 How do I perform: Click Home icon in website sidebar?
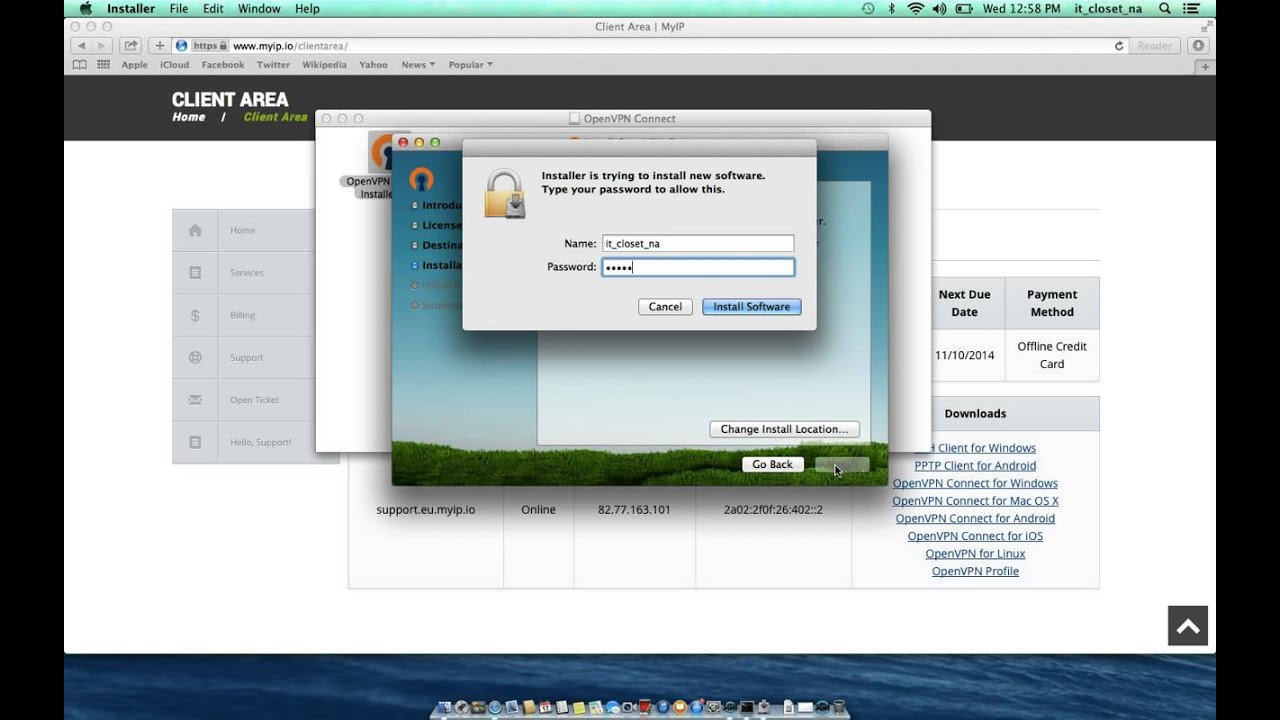pos(195,230)
